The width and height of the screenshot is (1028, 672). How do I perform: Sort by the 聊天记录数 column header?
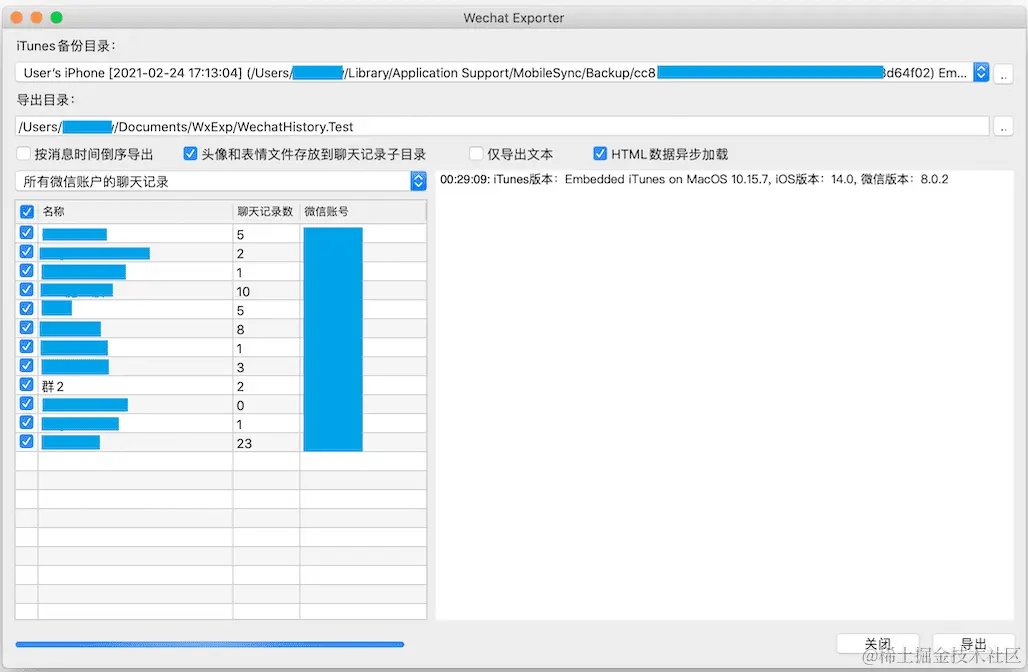click(266, 211)
